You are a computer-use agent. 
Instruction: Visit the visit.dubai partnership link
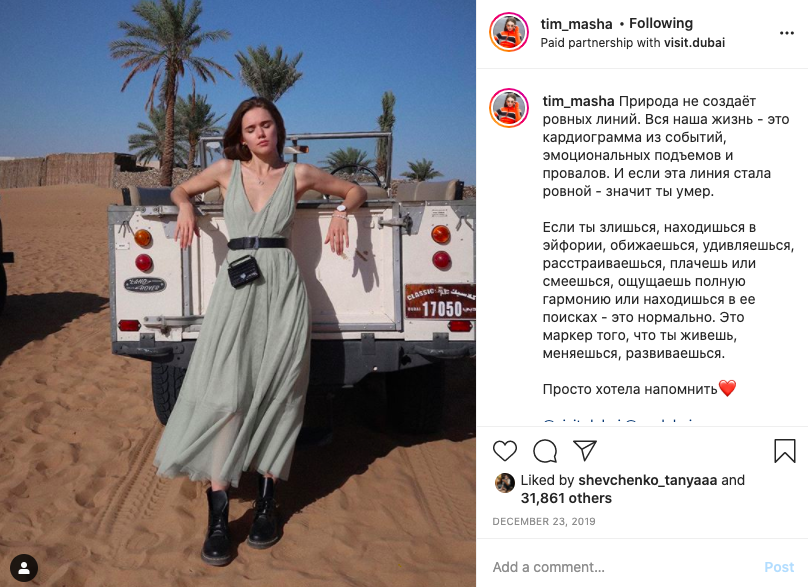pyautogui.click(x=694, y=43)
